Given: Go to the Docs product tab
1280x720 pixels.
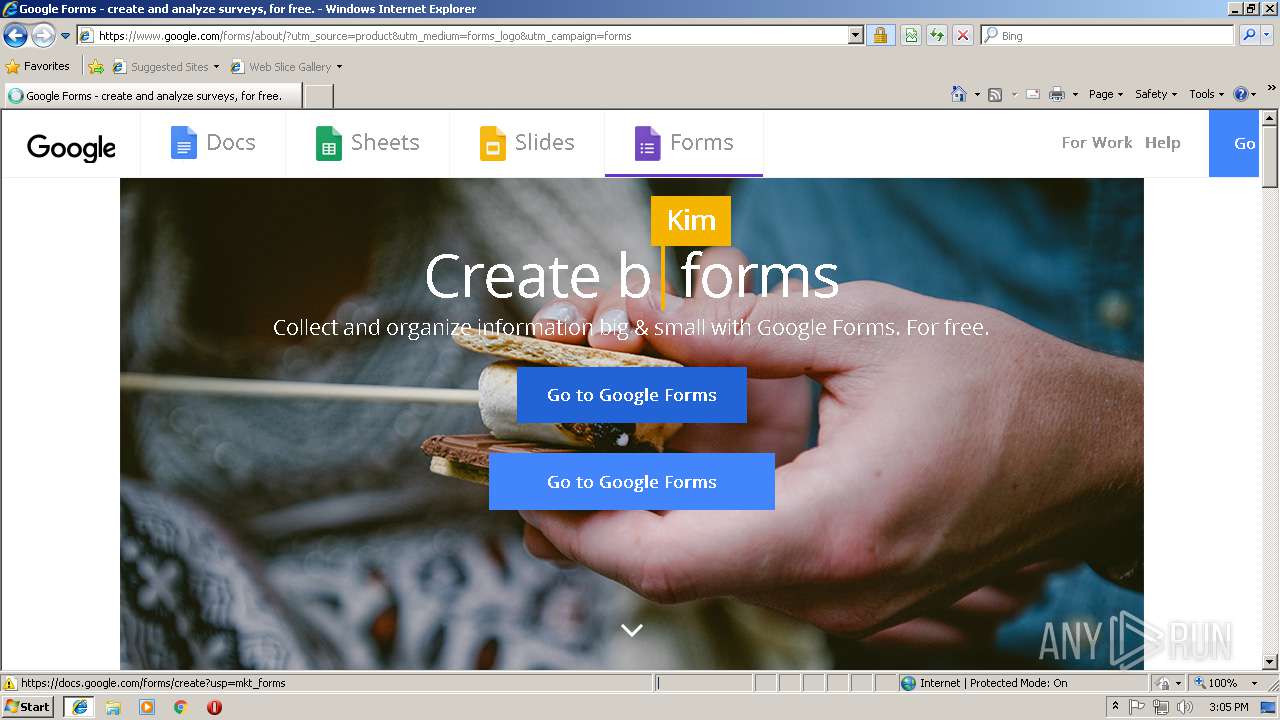Looking at the screenshot, I should click(x=213, y=143).
